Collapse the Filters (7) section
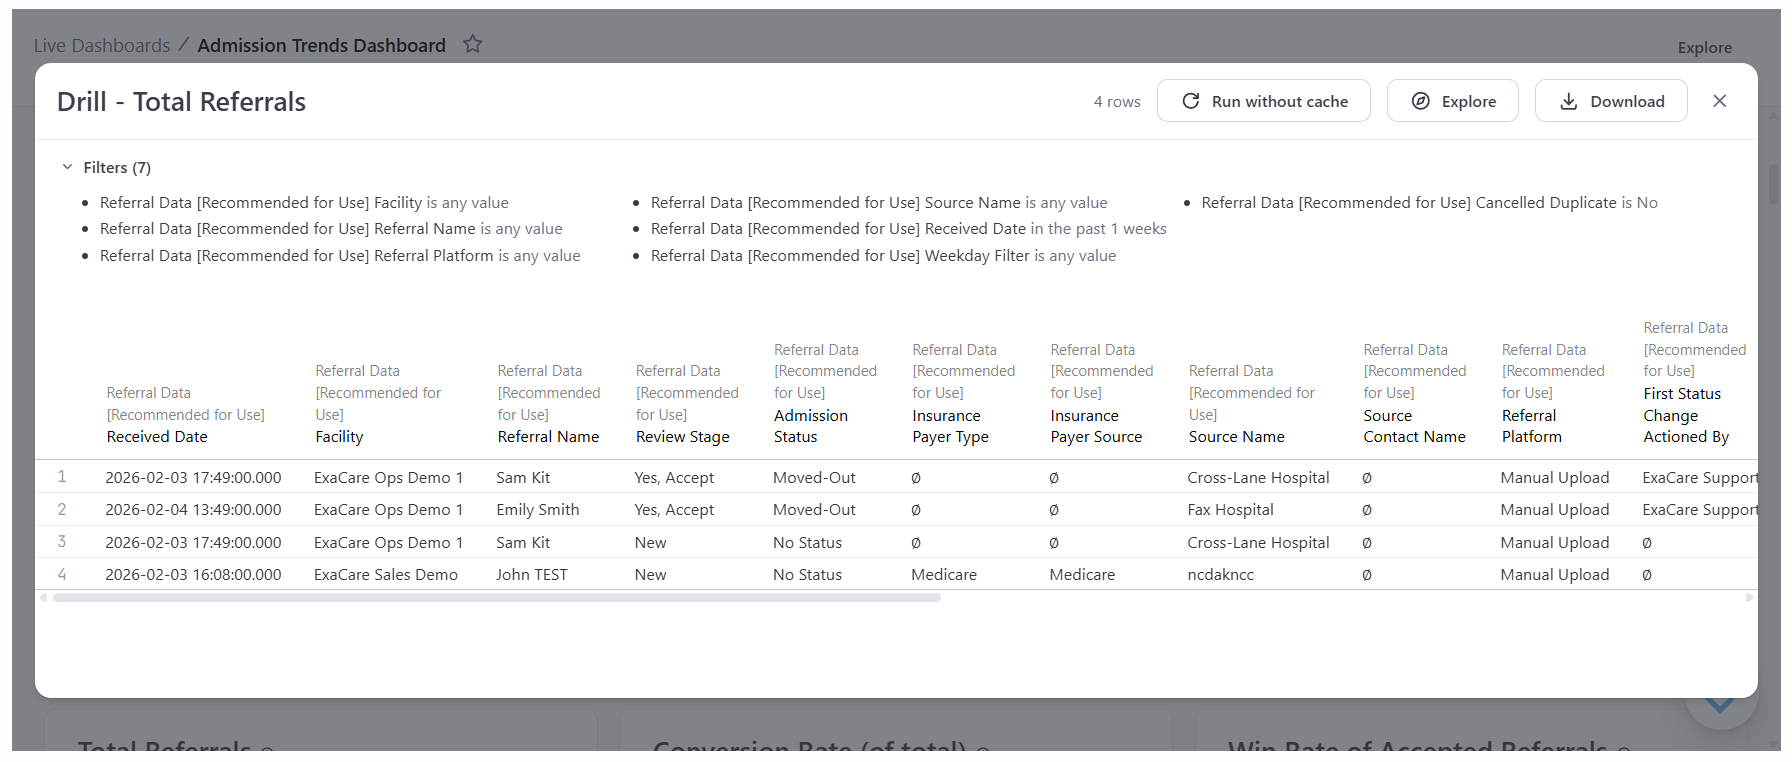Image resolution: width=1792 pixels, height=762 pixels. tap(106, 168)
